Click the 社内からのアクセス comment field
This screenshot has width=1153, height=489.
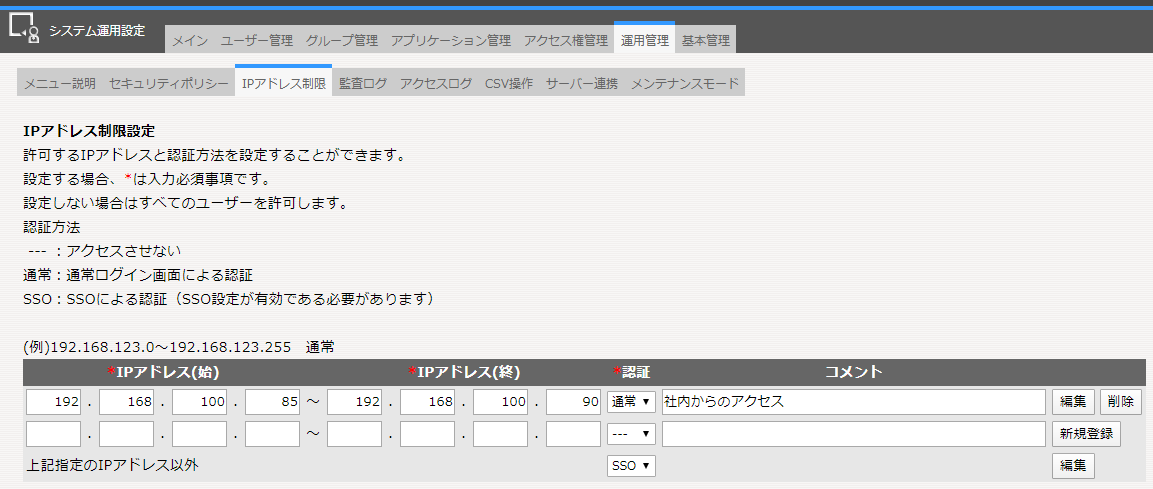click(x=853, y=402)
